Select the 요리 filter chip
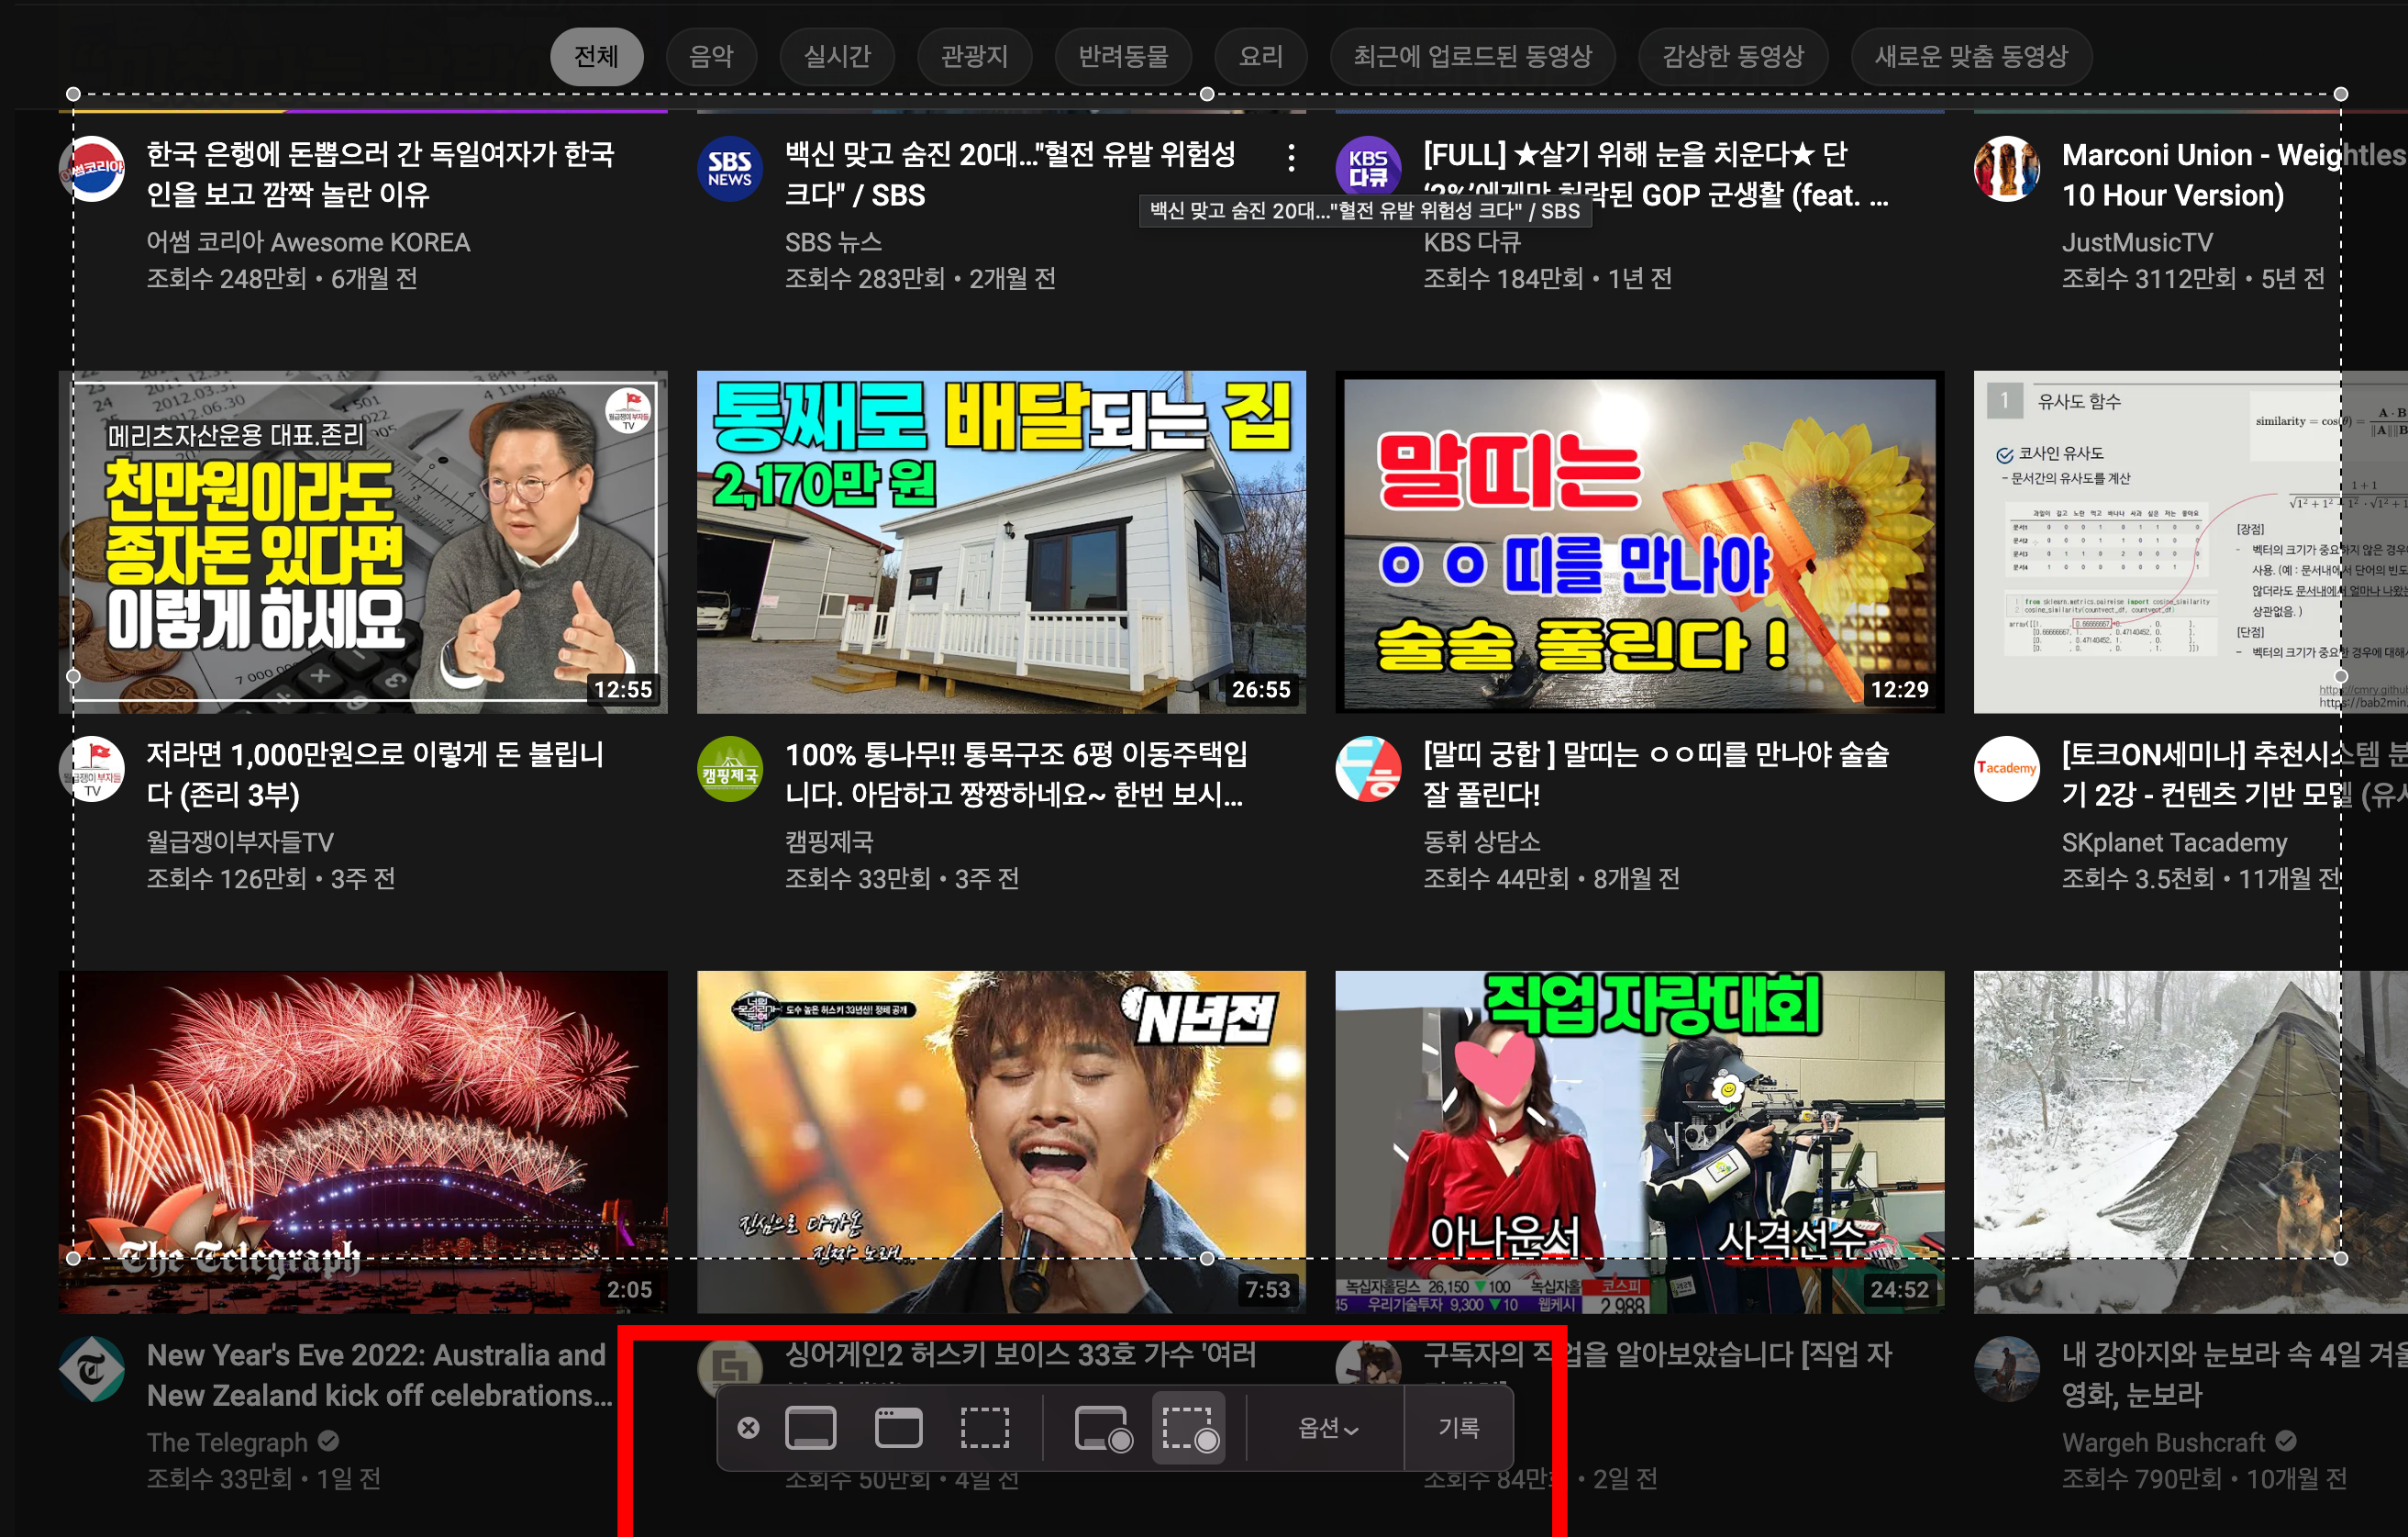This screenshot has width=2408, height=1537. (1260, 56)
